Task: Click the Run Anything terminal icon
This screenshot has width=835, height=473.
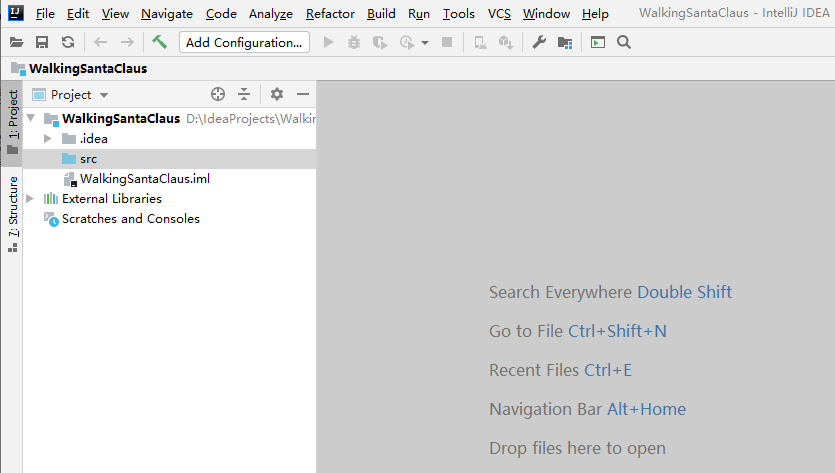Action: coord(598,42)
